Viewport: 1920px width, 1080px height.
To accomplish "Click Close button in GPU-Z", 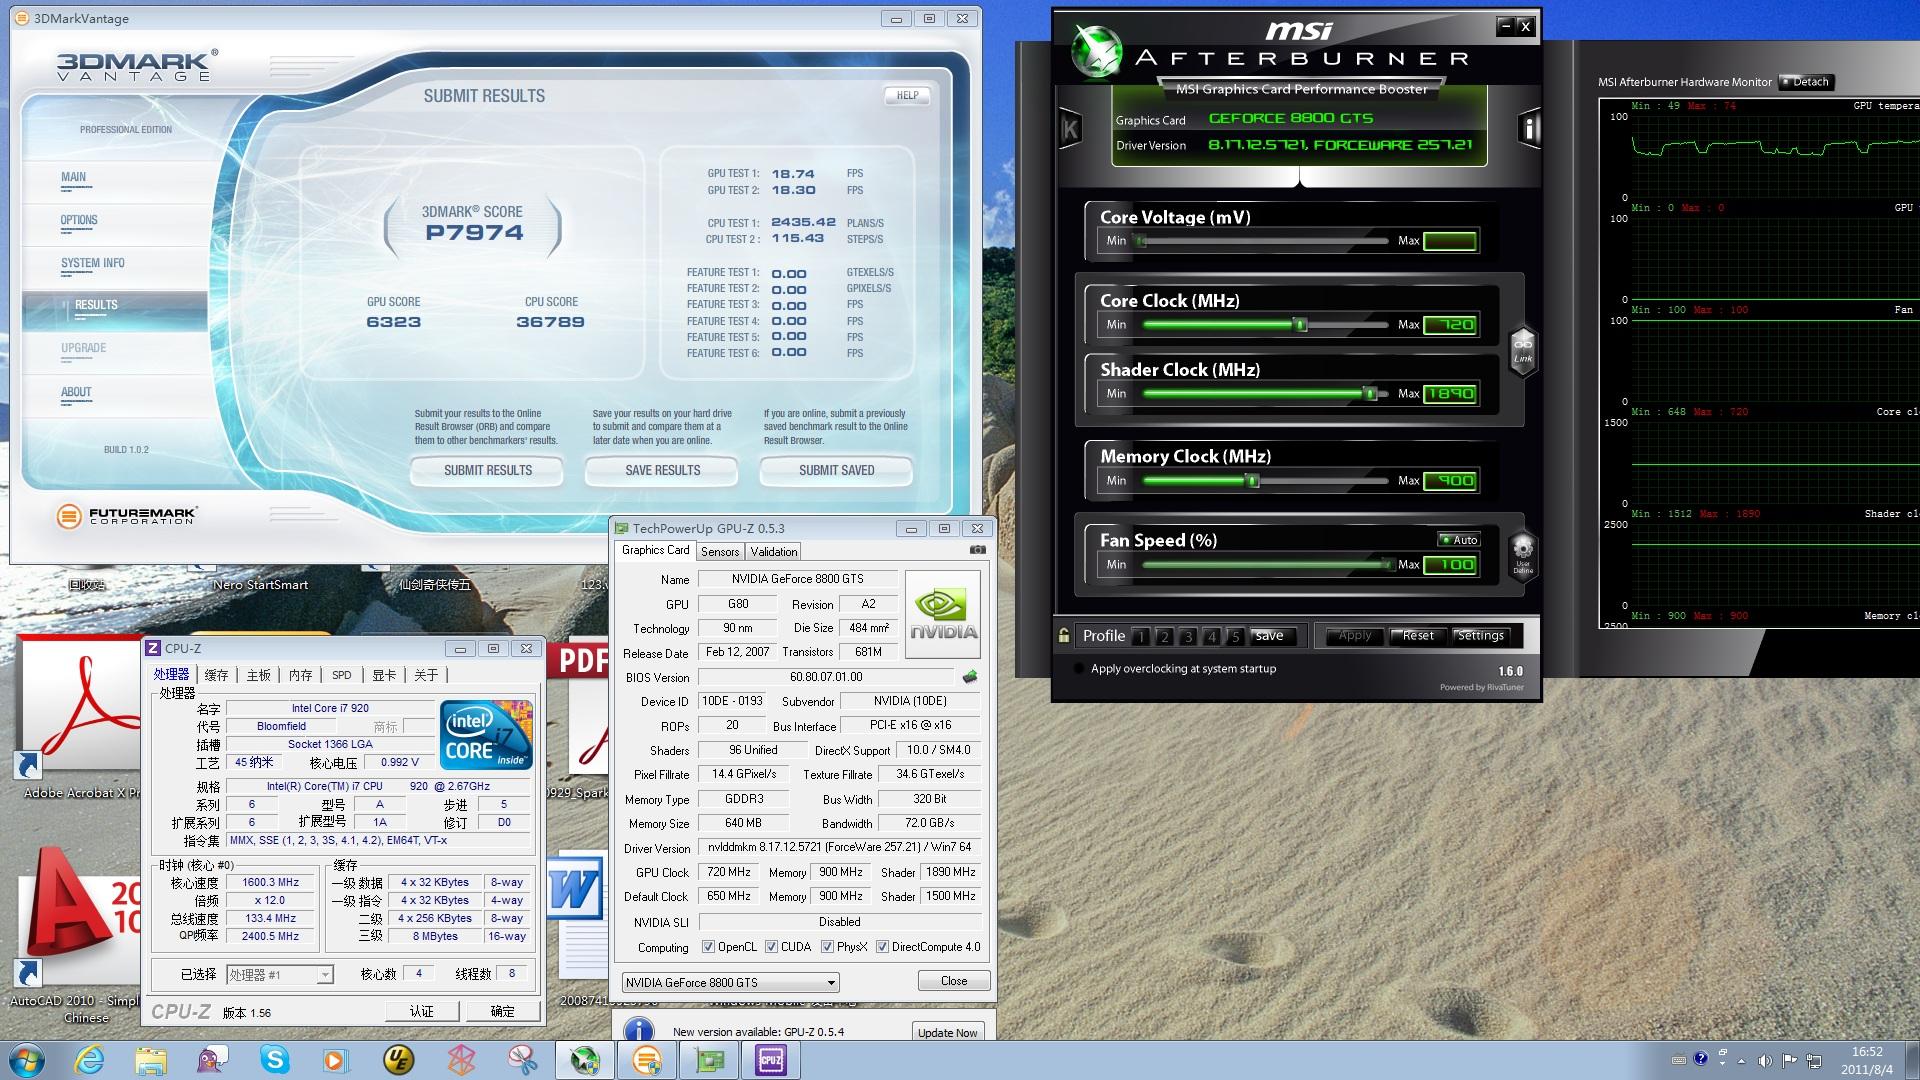I will pyautogui.click(x=954, y=981).
